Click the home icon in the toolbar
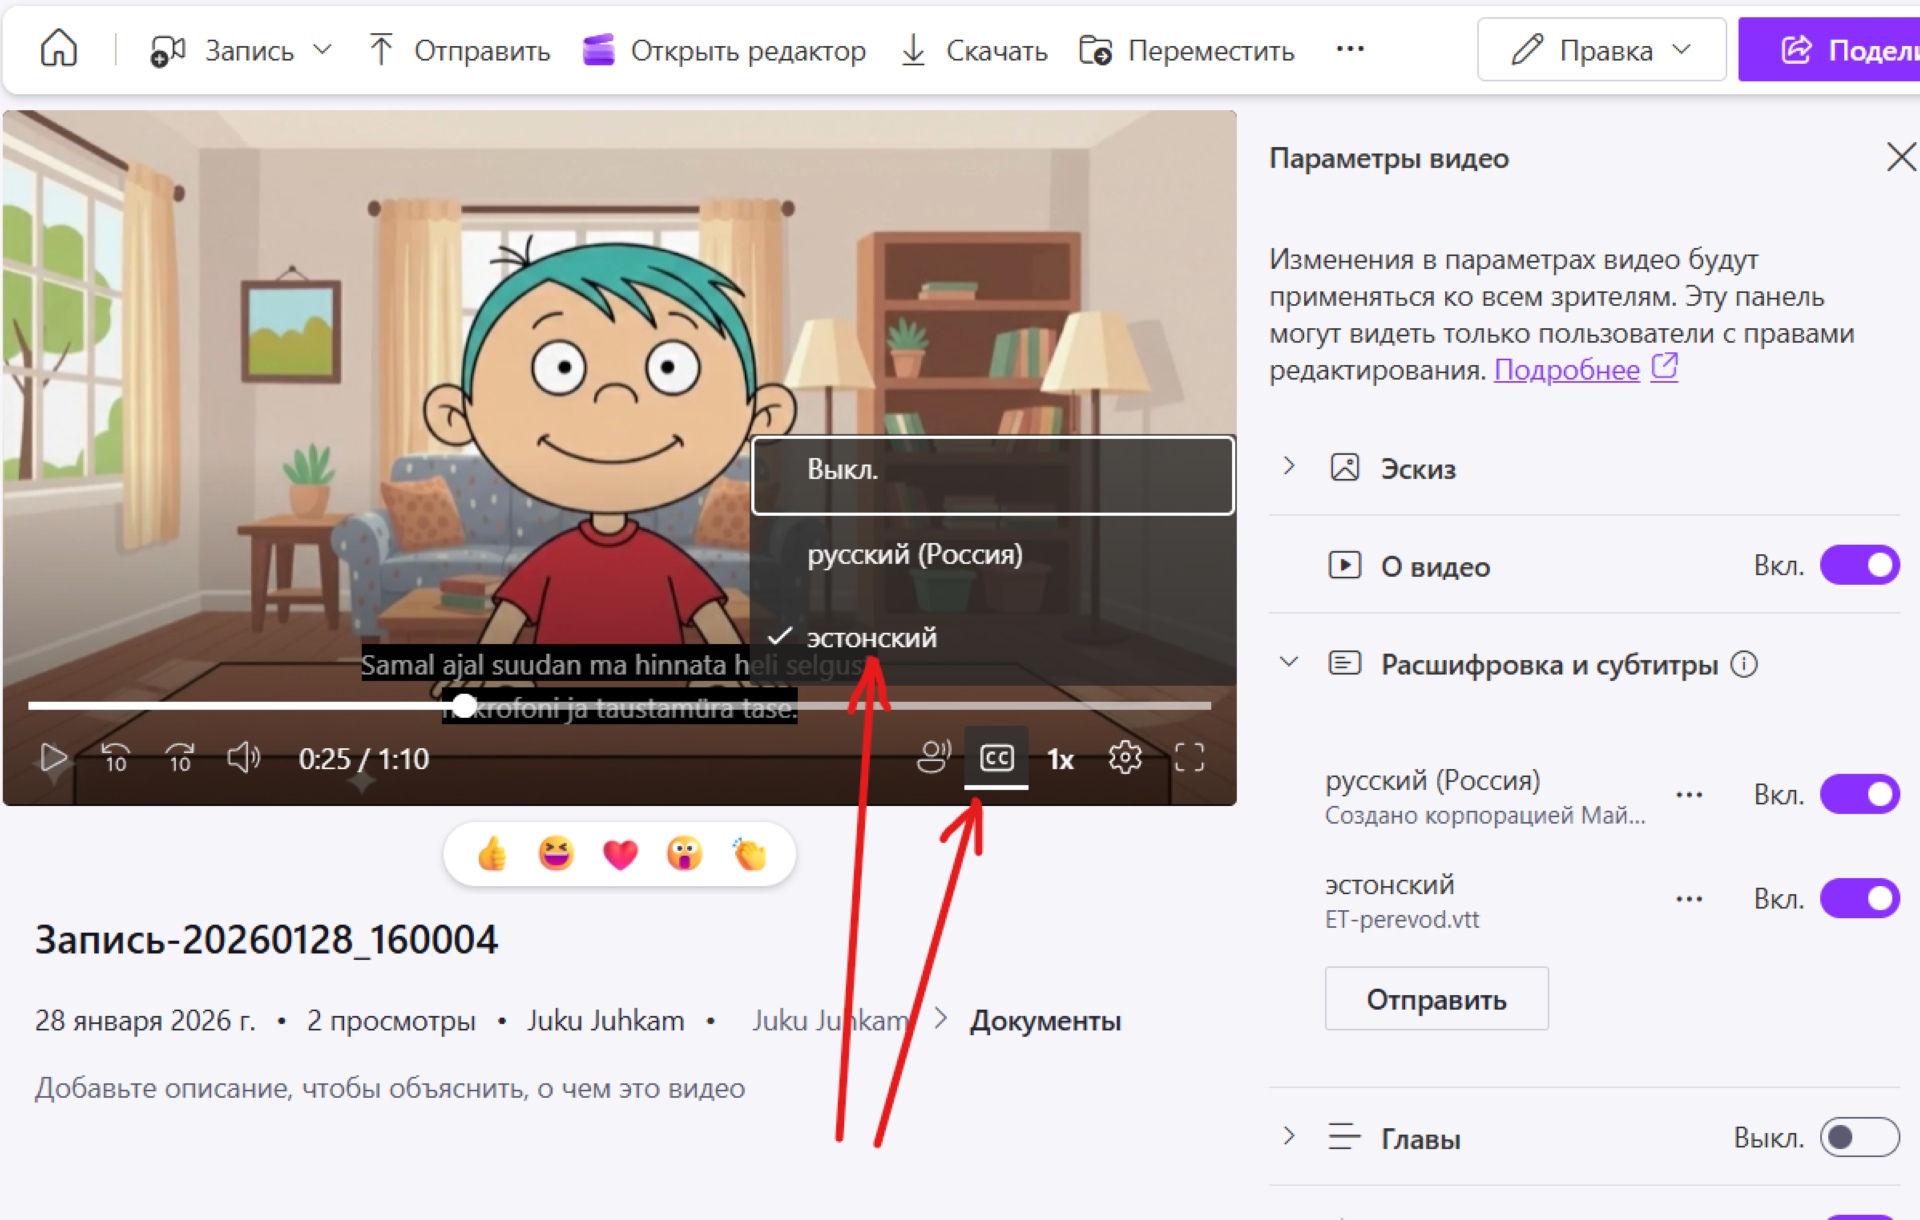 [58, 48]
